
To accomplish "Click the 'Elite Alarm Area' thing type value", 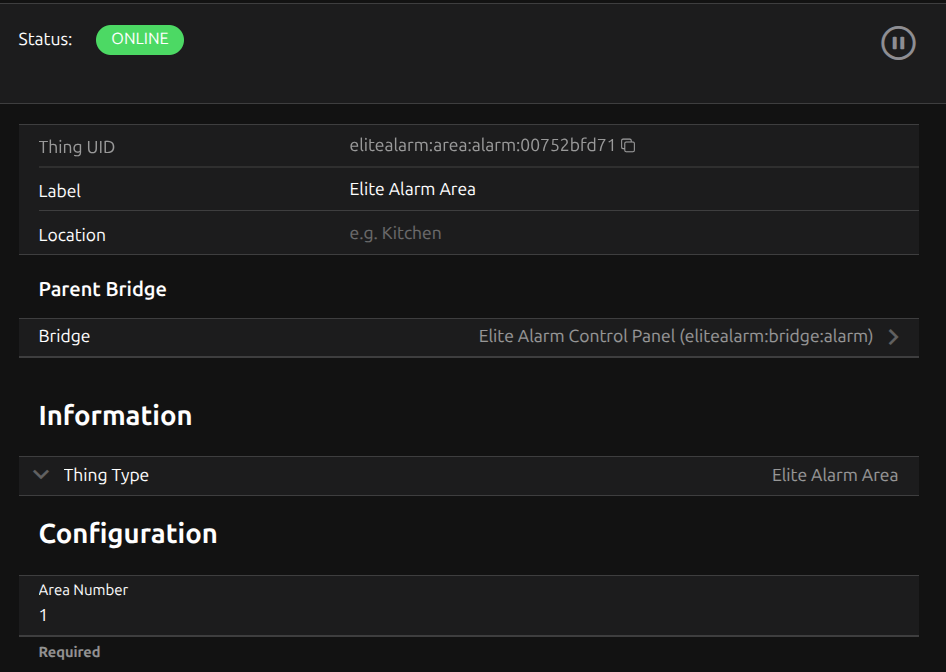I will point(834,475).
